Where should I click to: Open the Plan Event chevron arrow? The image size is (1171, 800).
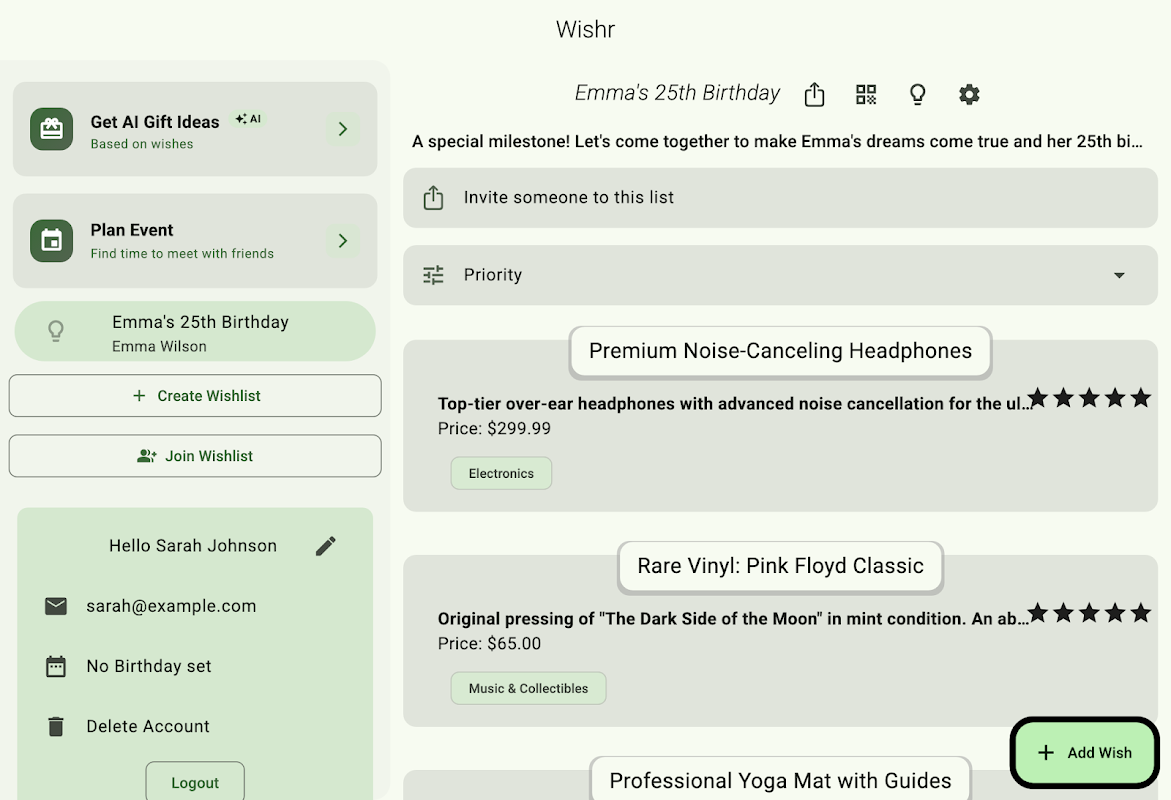click(x=343, y=241)
